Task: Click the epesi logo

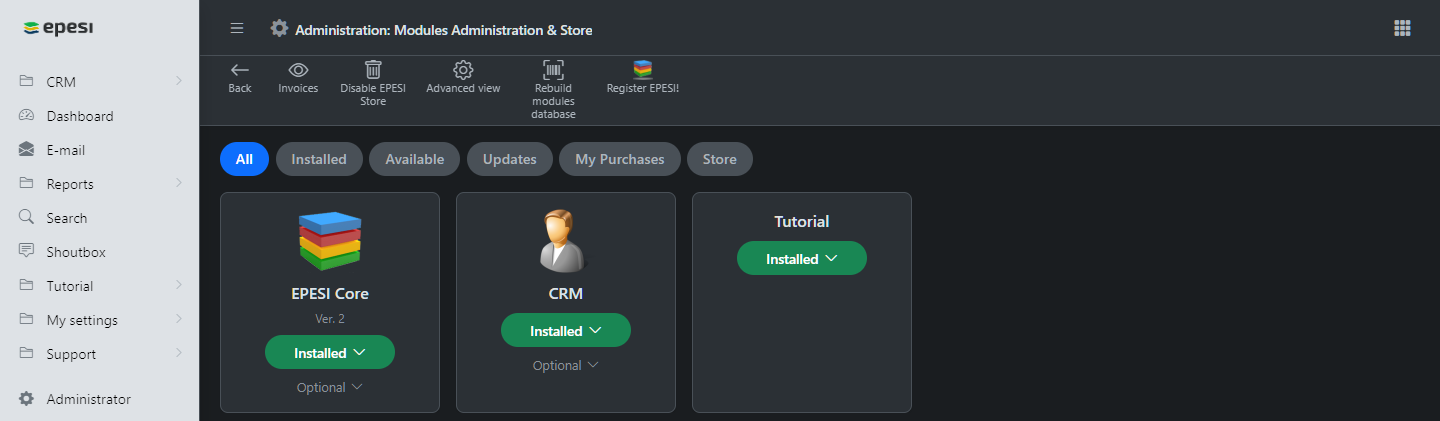Action: 58,28
